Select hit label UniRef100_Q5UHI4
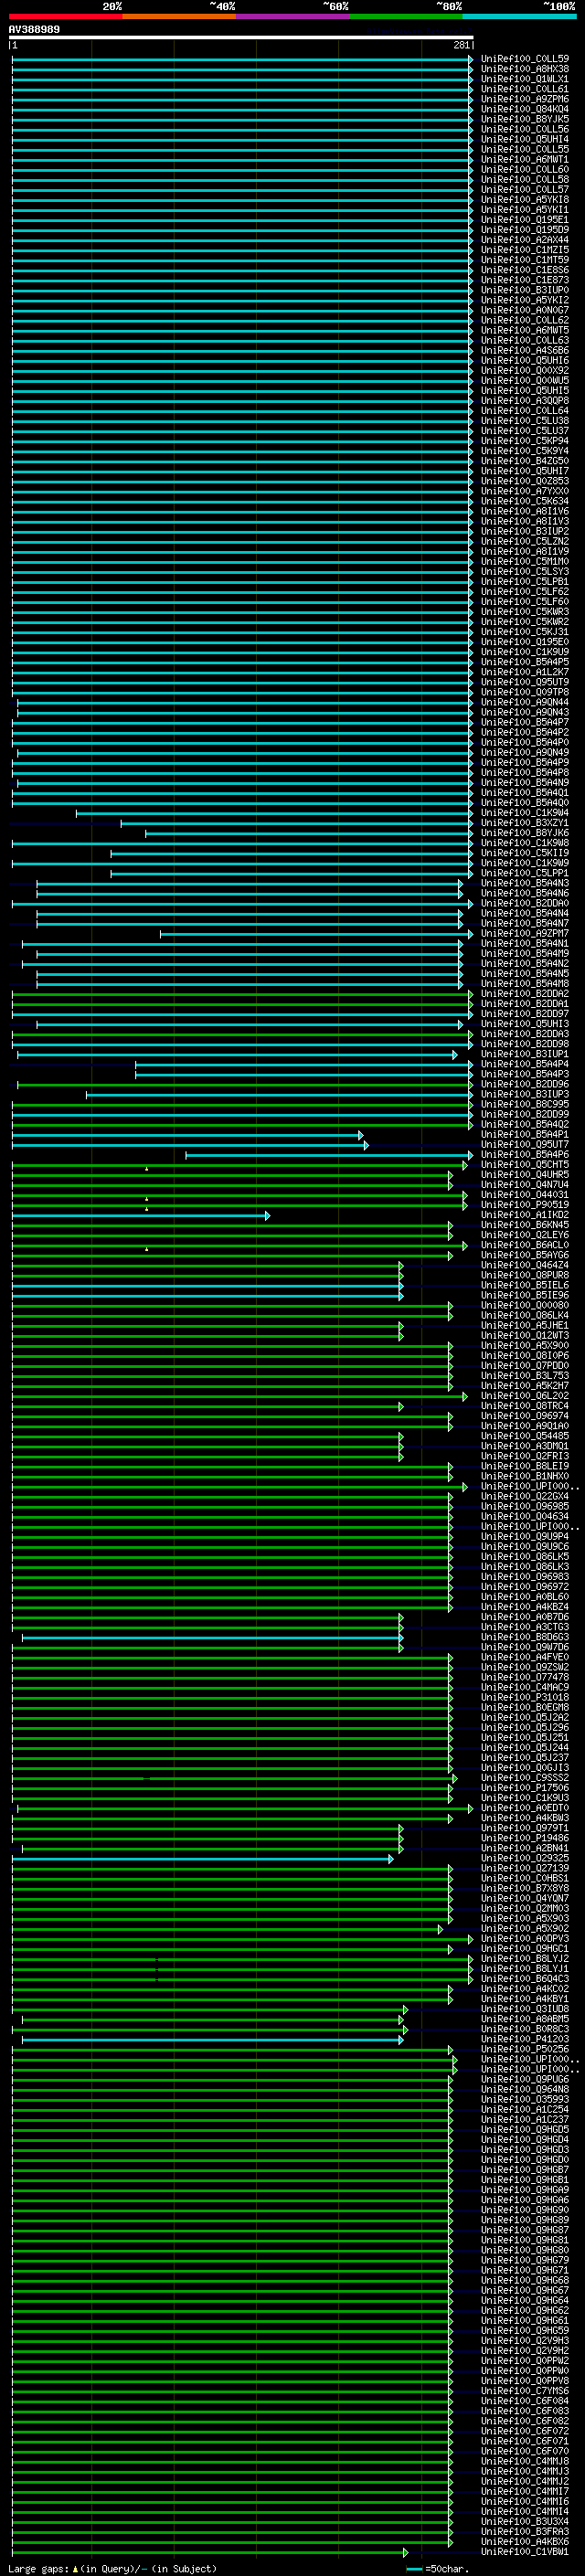This screenshot has height=2576, width=585. point(525,139)
